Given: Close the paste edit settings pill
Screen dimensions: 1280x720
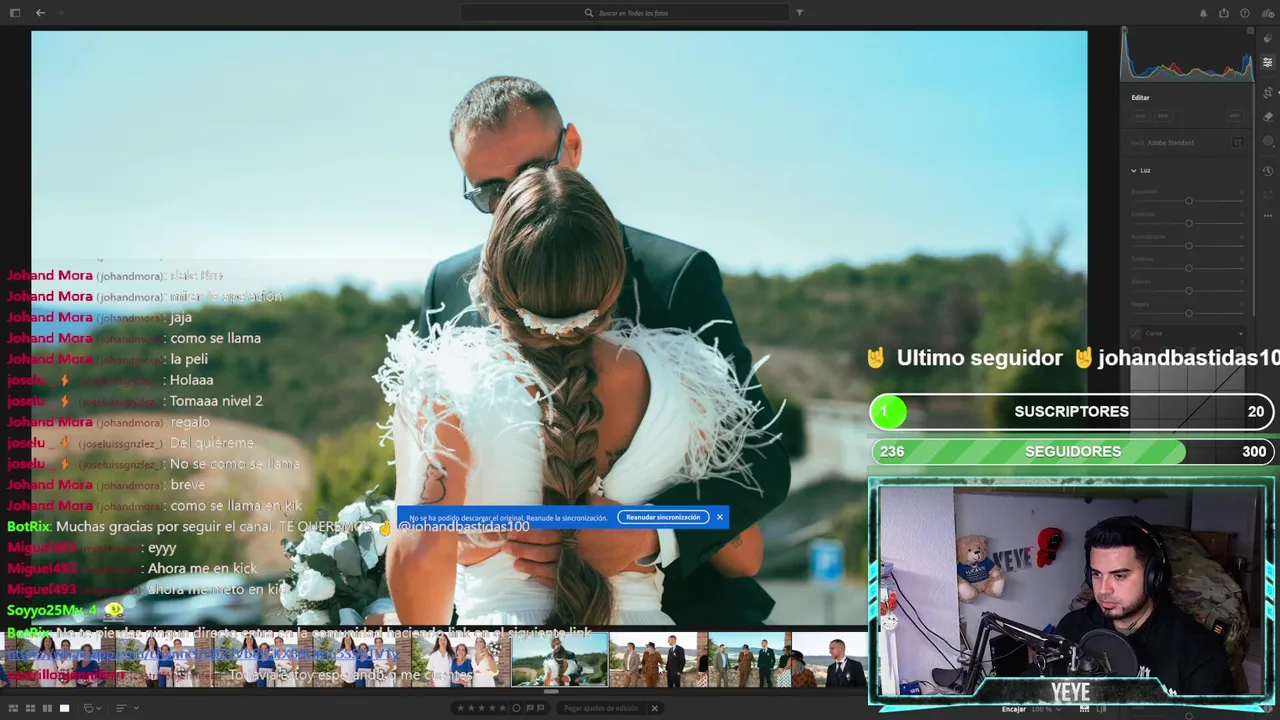Looking at the screenshot, I should [654, 708].
